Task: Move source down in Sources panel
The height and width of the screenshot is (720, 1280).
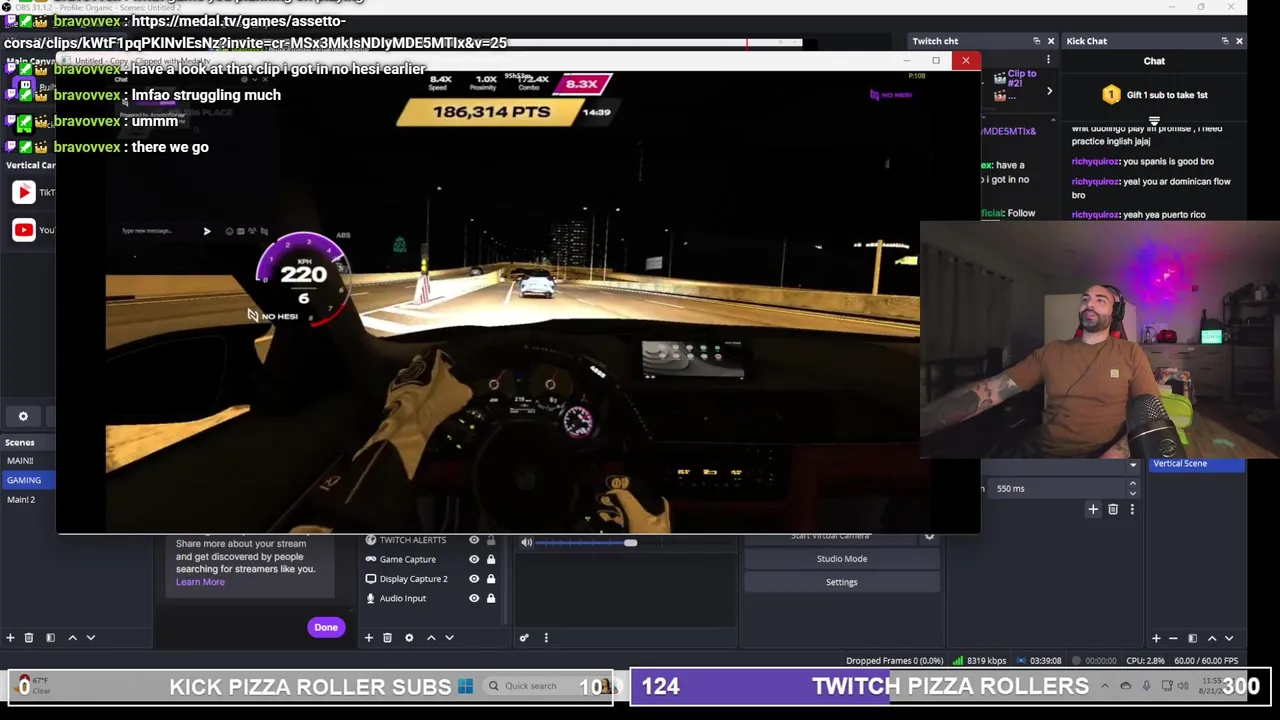Action: [449, 637]
